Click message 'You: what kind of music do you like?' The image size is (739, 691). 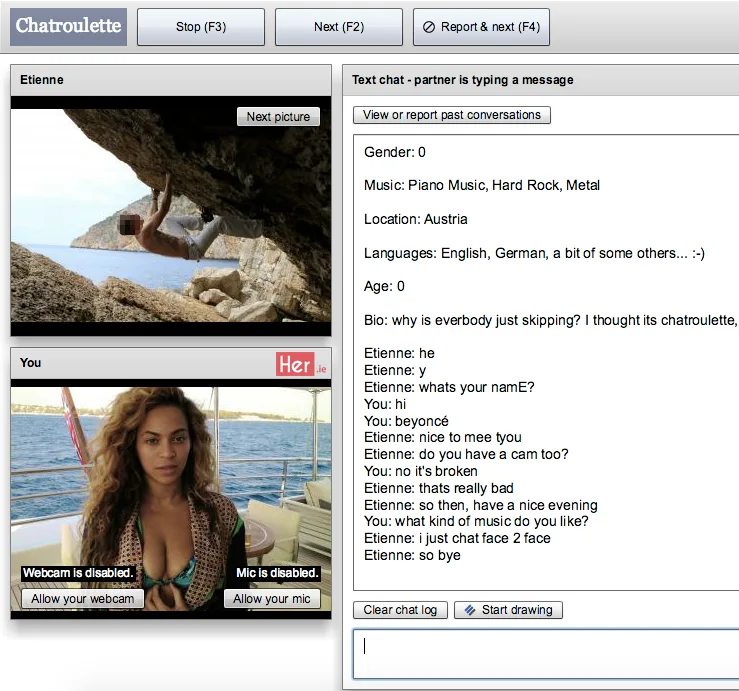coord(476,521)
